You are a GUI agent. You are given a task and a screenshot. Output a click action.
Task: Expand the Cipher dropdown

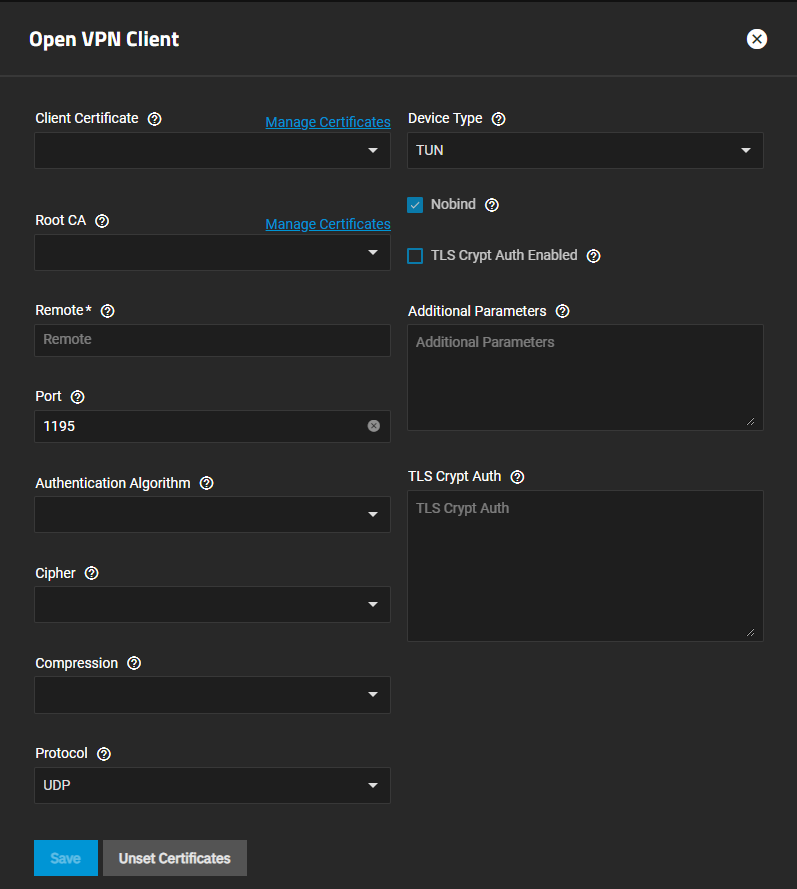[x=213, y=604]
